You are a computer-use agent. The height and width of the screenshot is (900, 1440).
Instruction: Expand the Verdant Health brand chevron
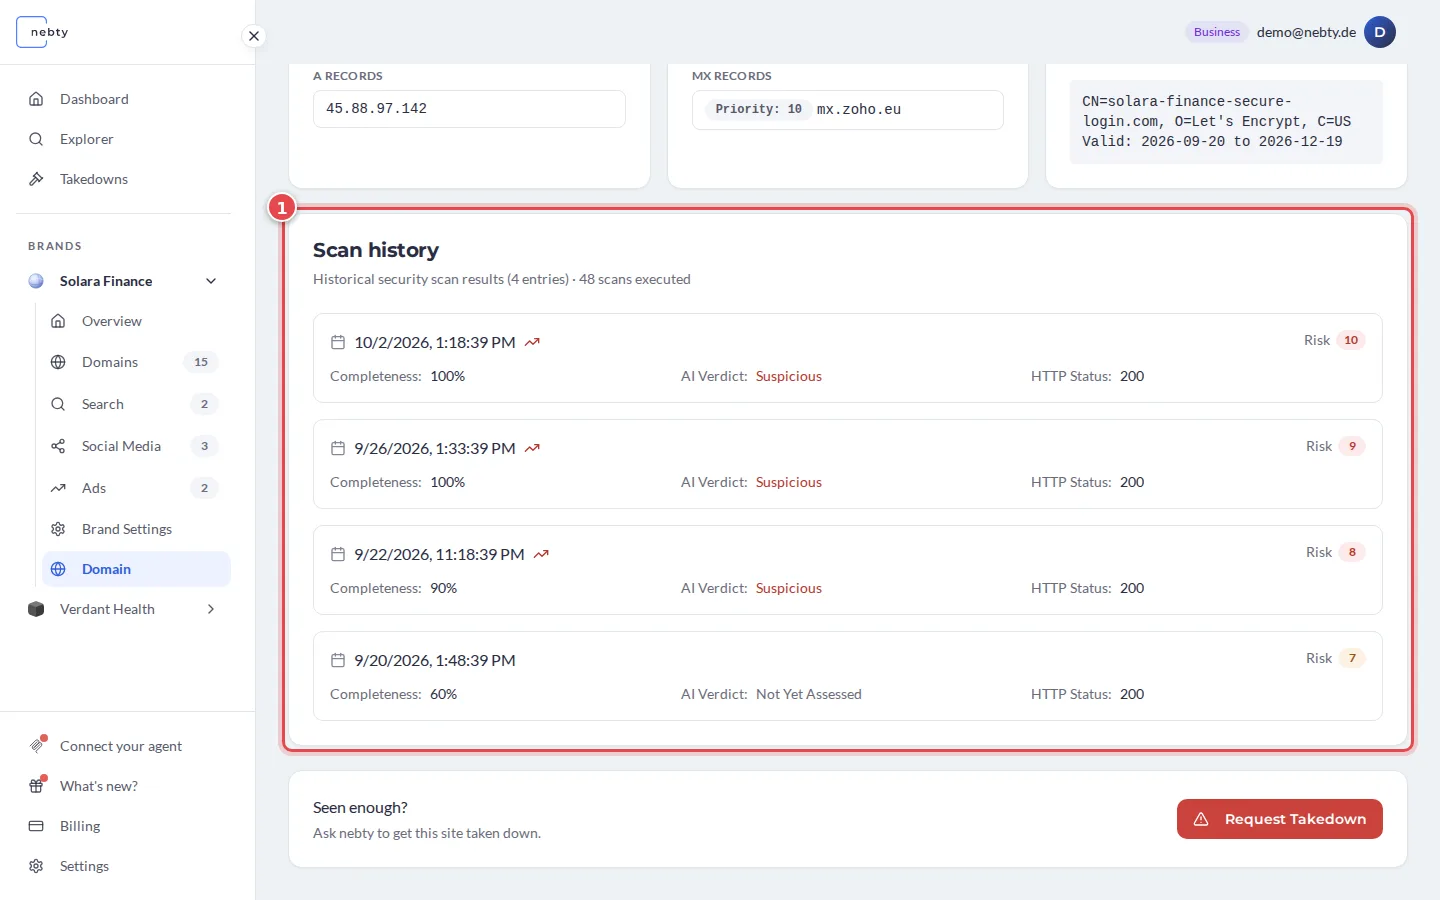click(x=211, y=609)
